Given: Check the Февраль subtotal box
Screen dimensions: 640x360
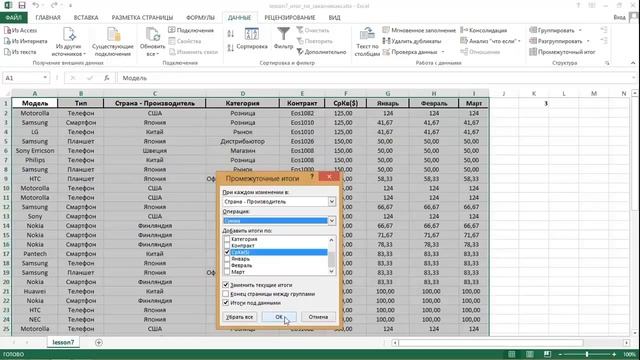Looking at the screenshot, I should coord(227,266).
